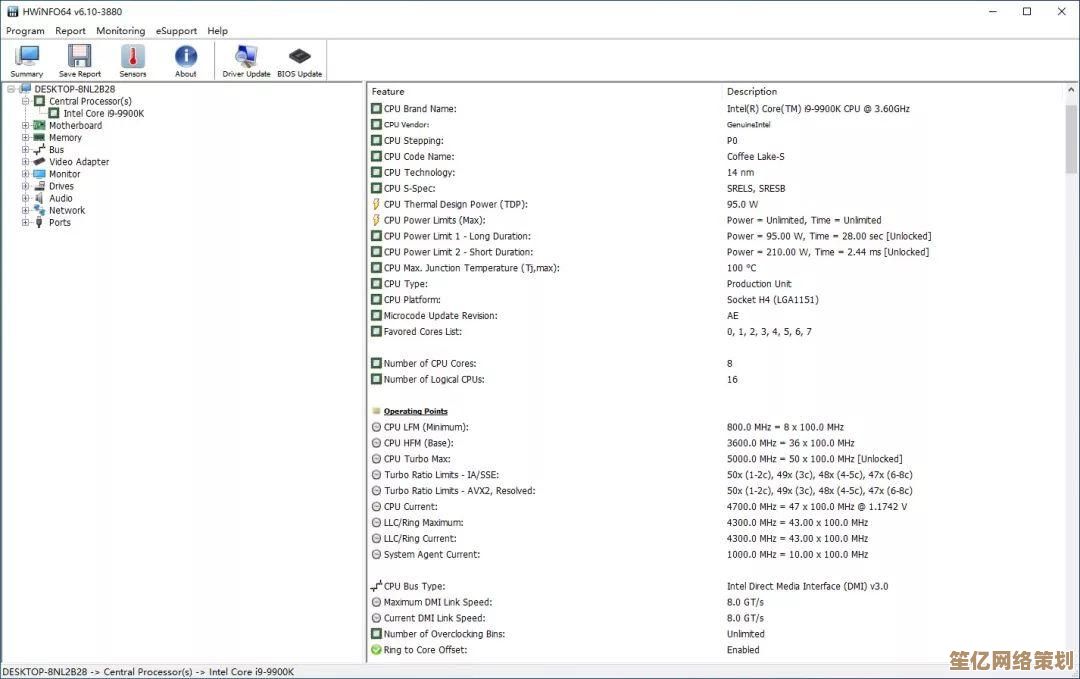1080x679 pixels.
Task: Expand the Motherboard tree node
Action: 26,126
